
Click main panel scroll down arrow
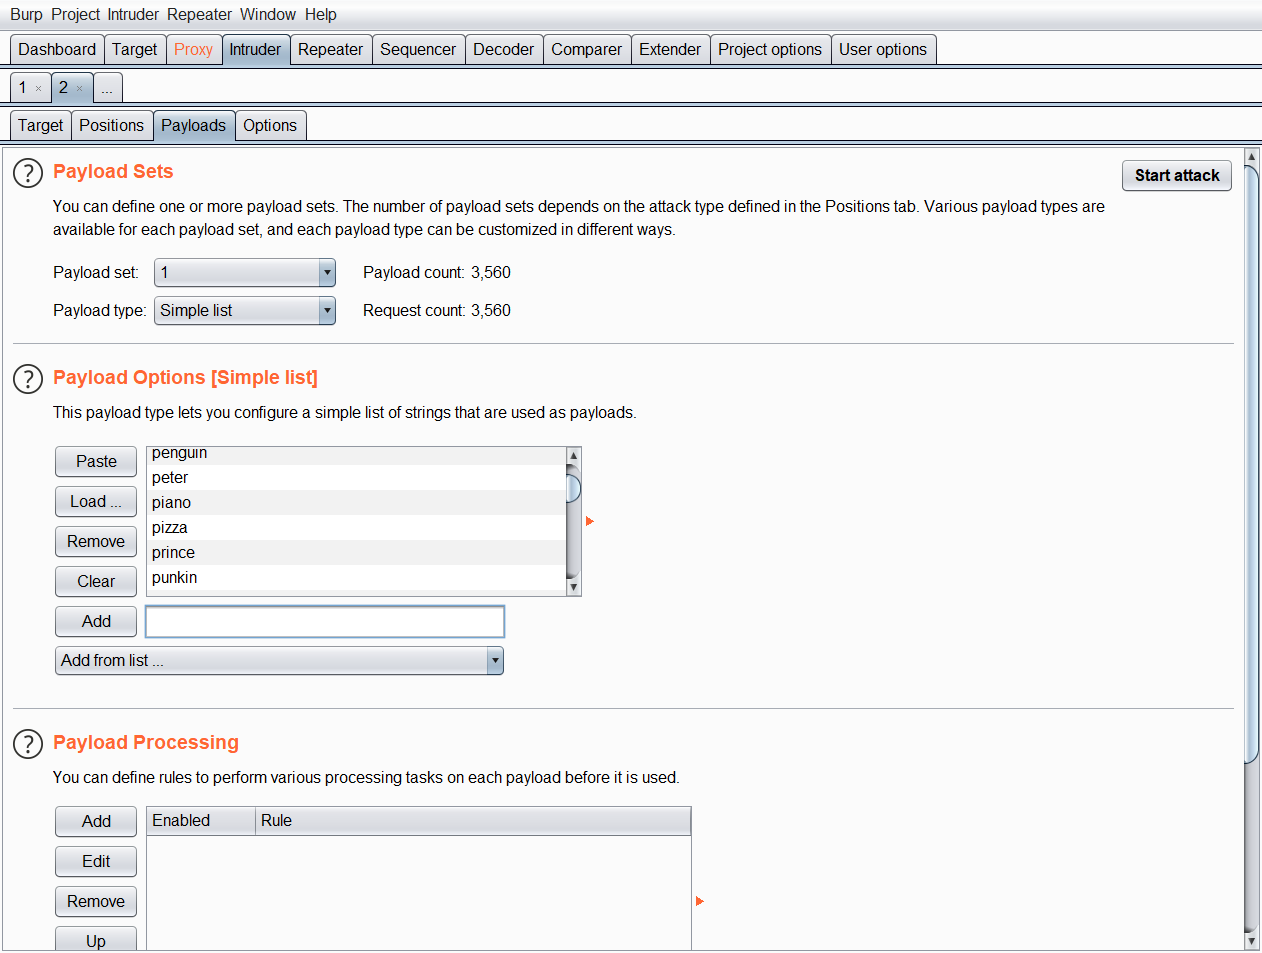[x=1251, y=941]
